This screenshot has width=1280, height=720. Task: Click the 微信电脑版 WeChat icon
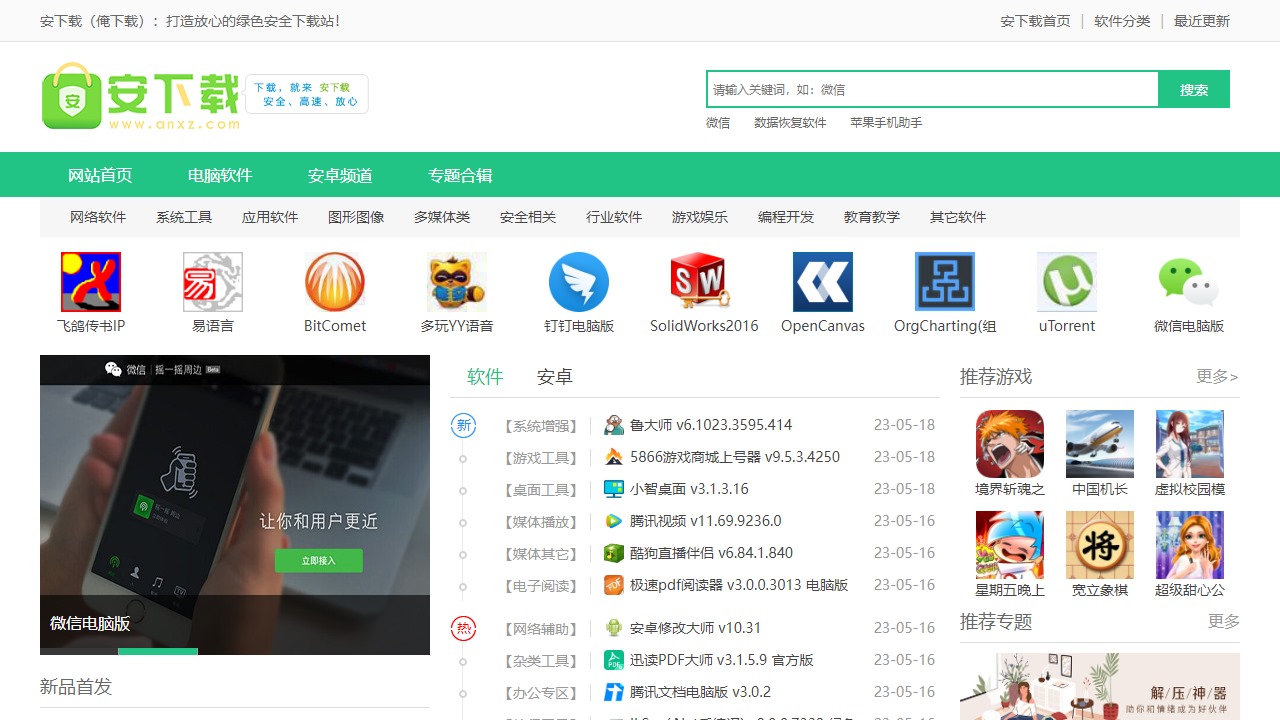[1188, 281]
